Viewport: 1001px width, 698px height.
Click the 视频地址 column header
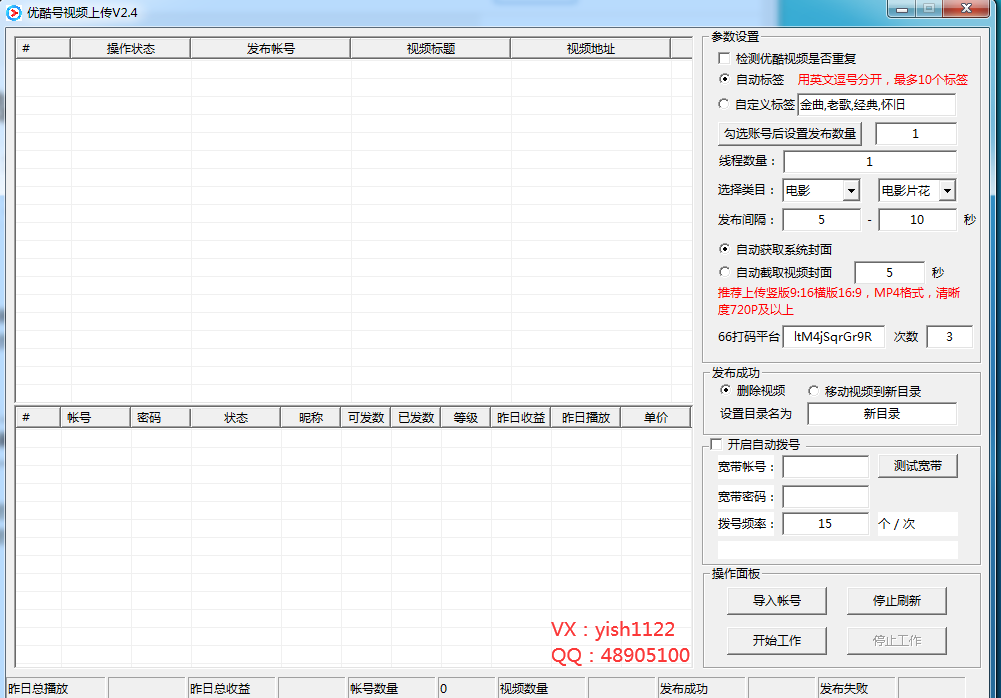pyautogui.click(x=591, y=49)
